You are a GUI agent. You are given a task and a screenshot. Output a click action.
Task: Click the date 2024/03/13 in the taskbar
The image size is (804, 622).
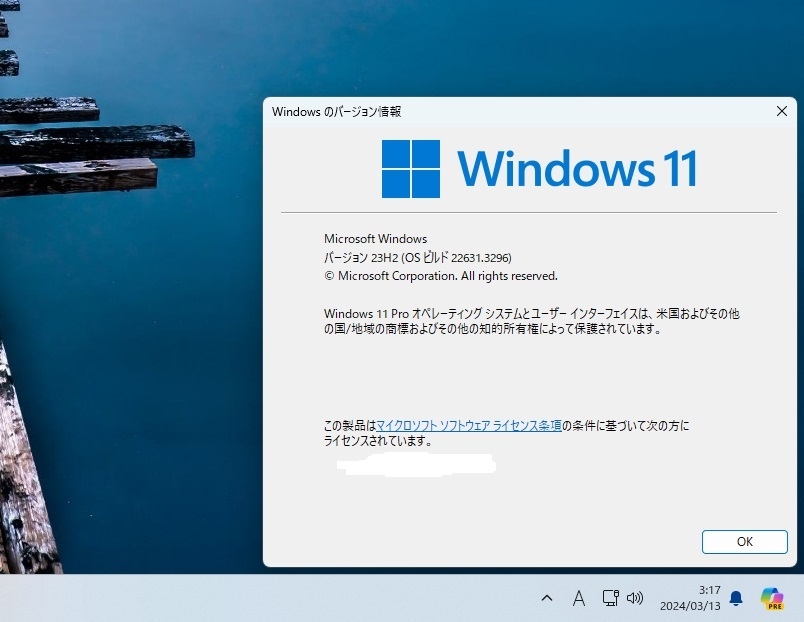690,606
